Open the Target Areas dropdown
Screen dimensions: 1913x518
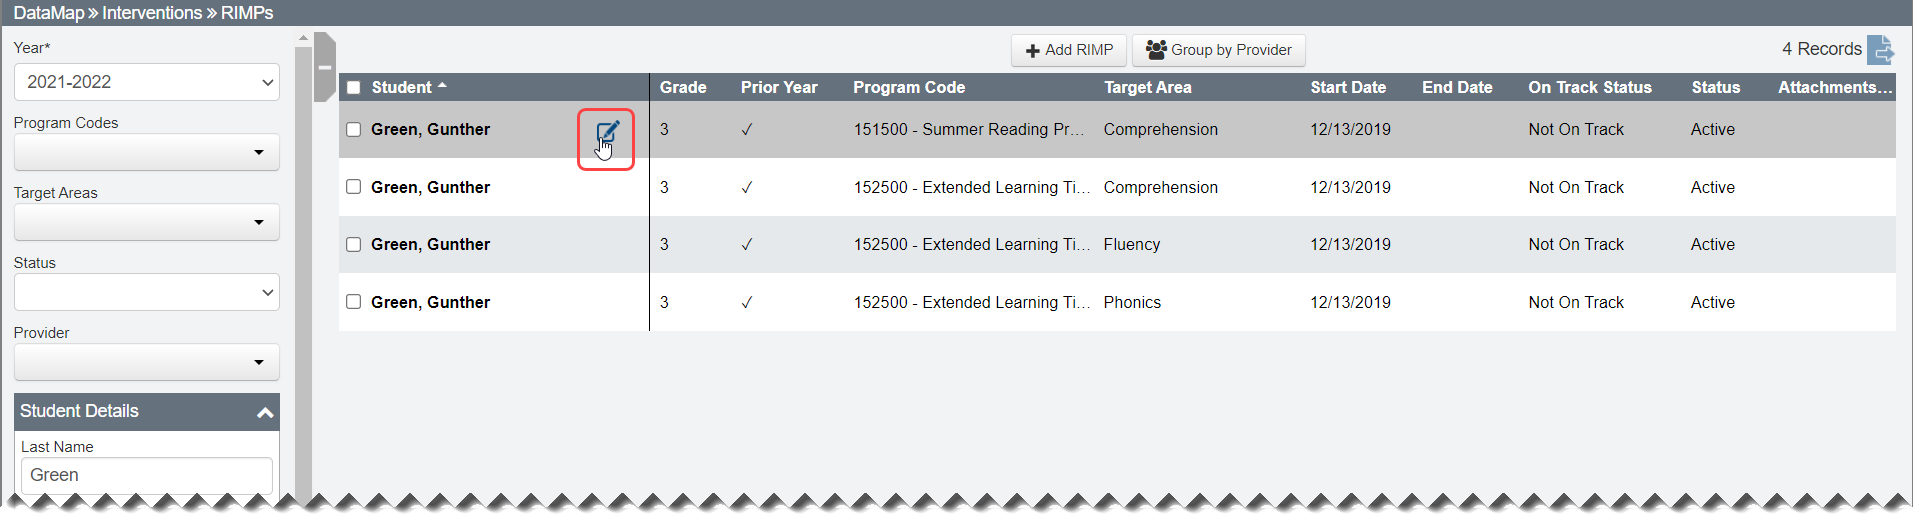(x=147, y=222)
